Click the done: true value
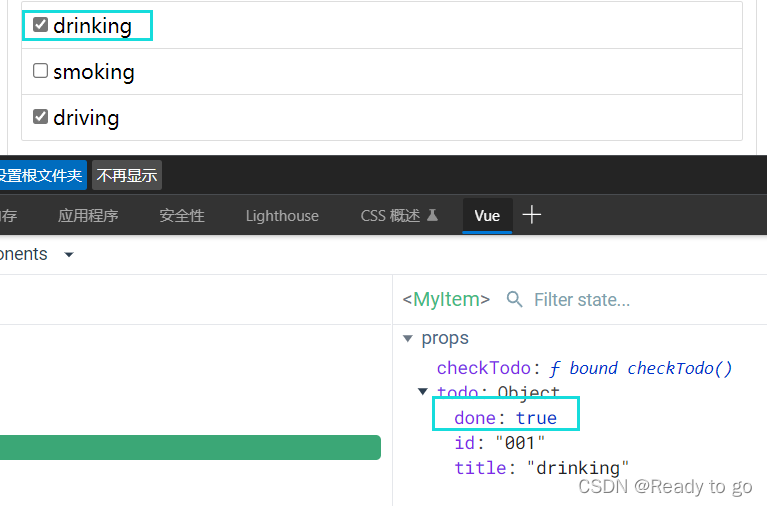 537,418
